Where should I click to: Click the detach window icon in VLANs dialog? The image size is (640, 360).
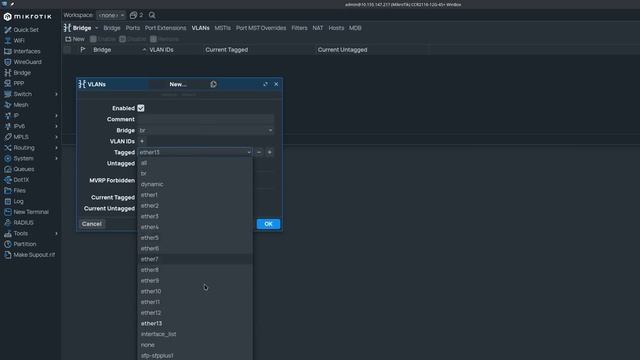[x=265, y=84]
